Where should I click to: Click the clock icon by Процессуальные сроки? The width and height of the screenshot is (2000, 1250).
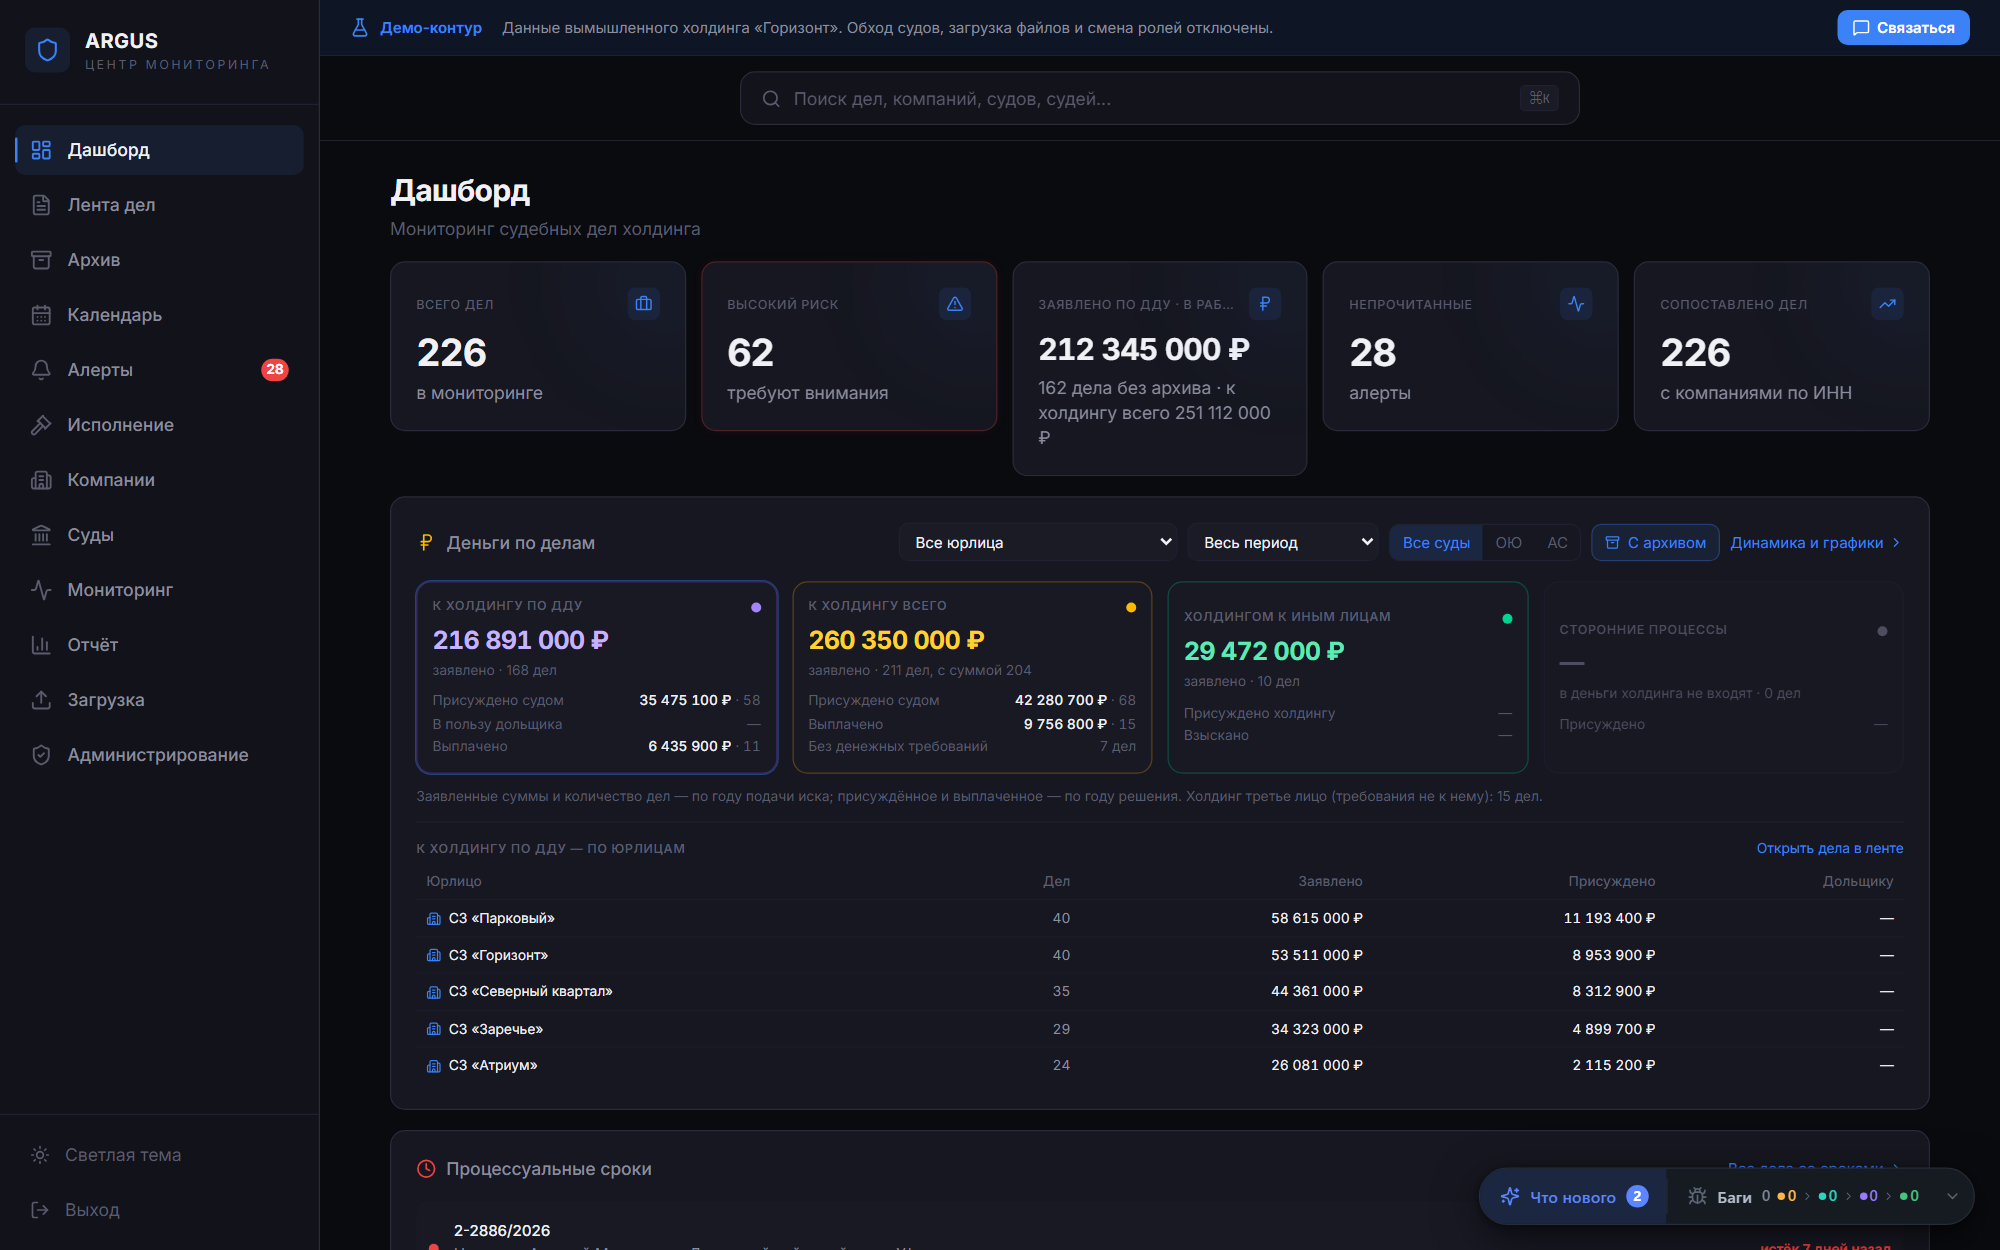point(426,1169)
